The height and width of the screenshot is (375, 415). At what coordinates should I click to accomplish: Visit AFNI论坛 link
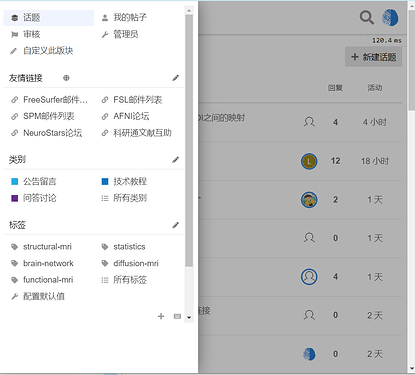tap(125, 116)
